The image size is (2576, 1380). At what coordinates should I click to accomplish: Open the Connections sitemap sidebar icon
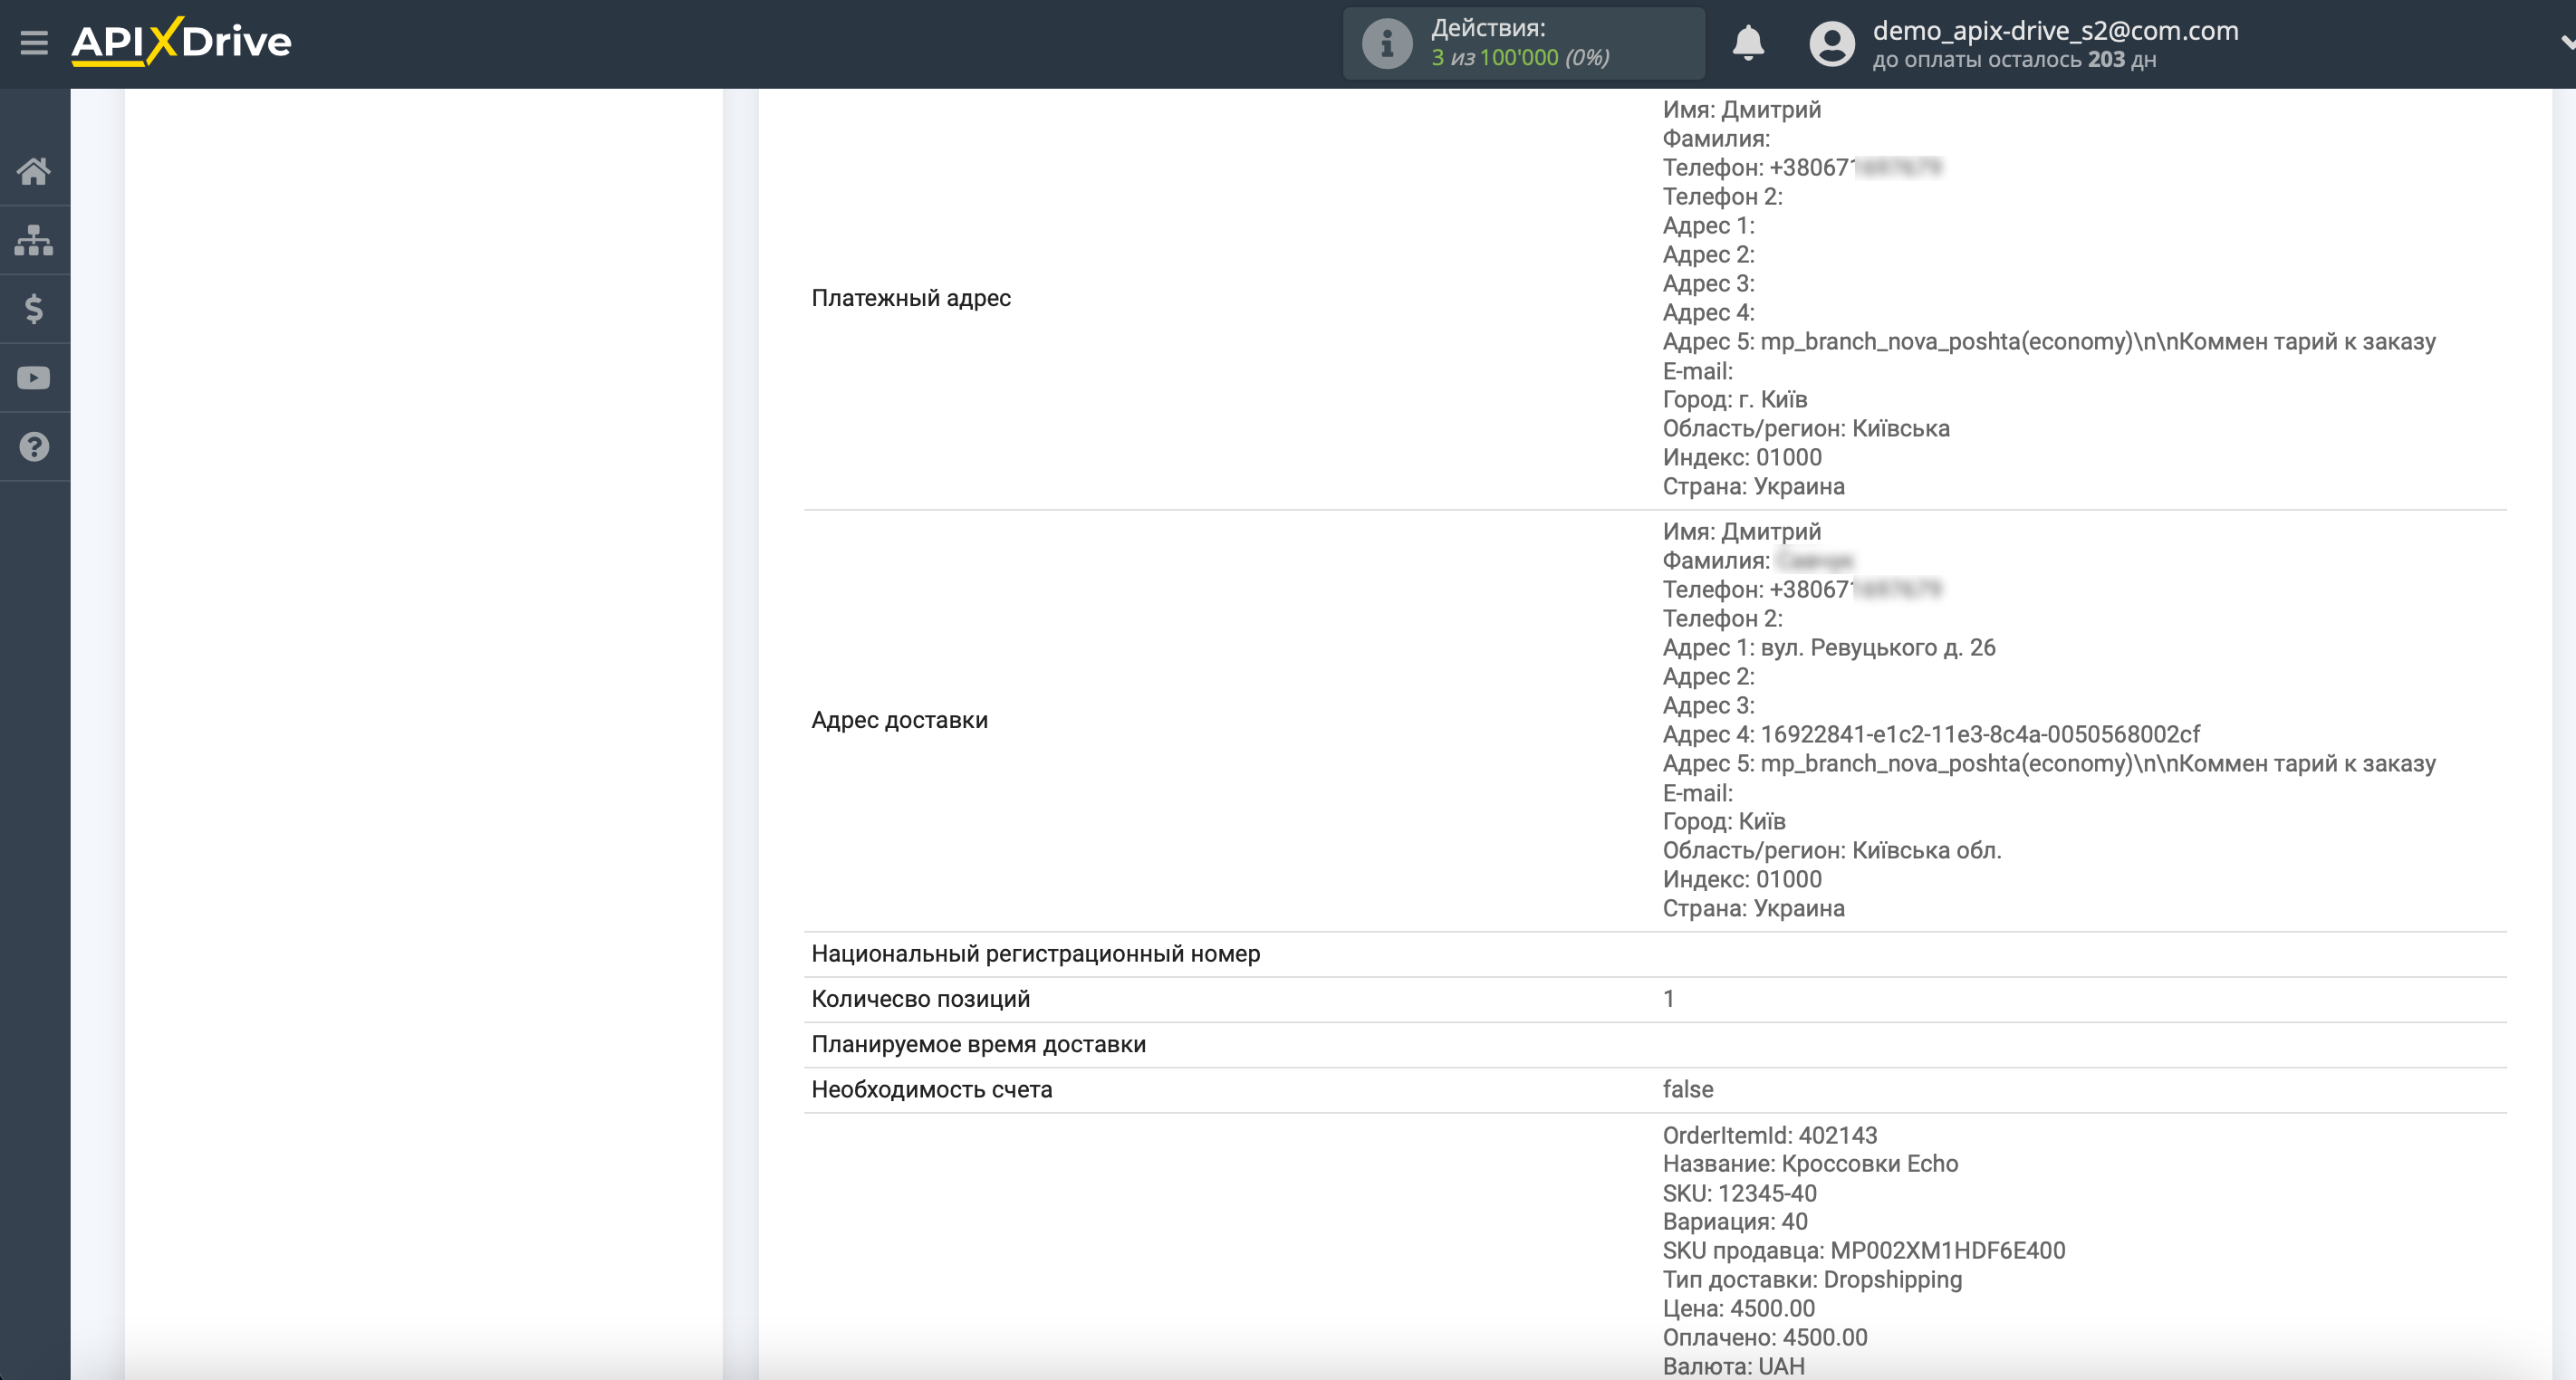point(34,240)
